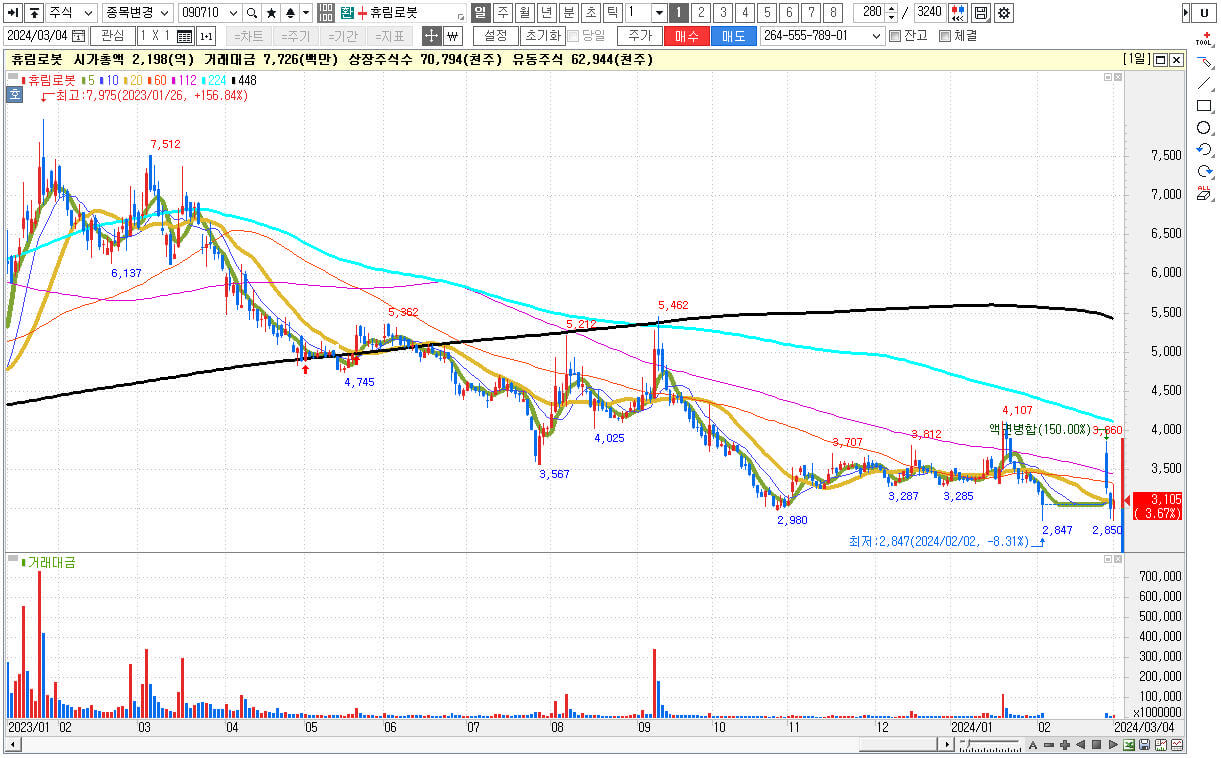Screen dimensions: 1221x758
Task: Click the 2024/03/04 date field
Action: [44, 36]
